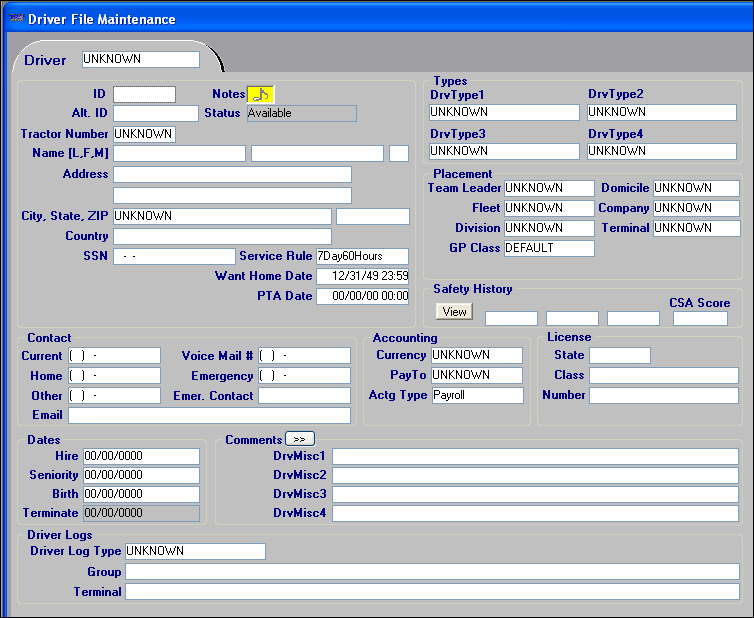Select the Service Rule 7Day60Hours field
This screenshot has width=754, height=618.
pyautogui.click(x=362, y=256)
